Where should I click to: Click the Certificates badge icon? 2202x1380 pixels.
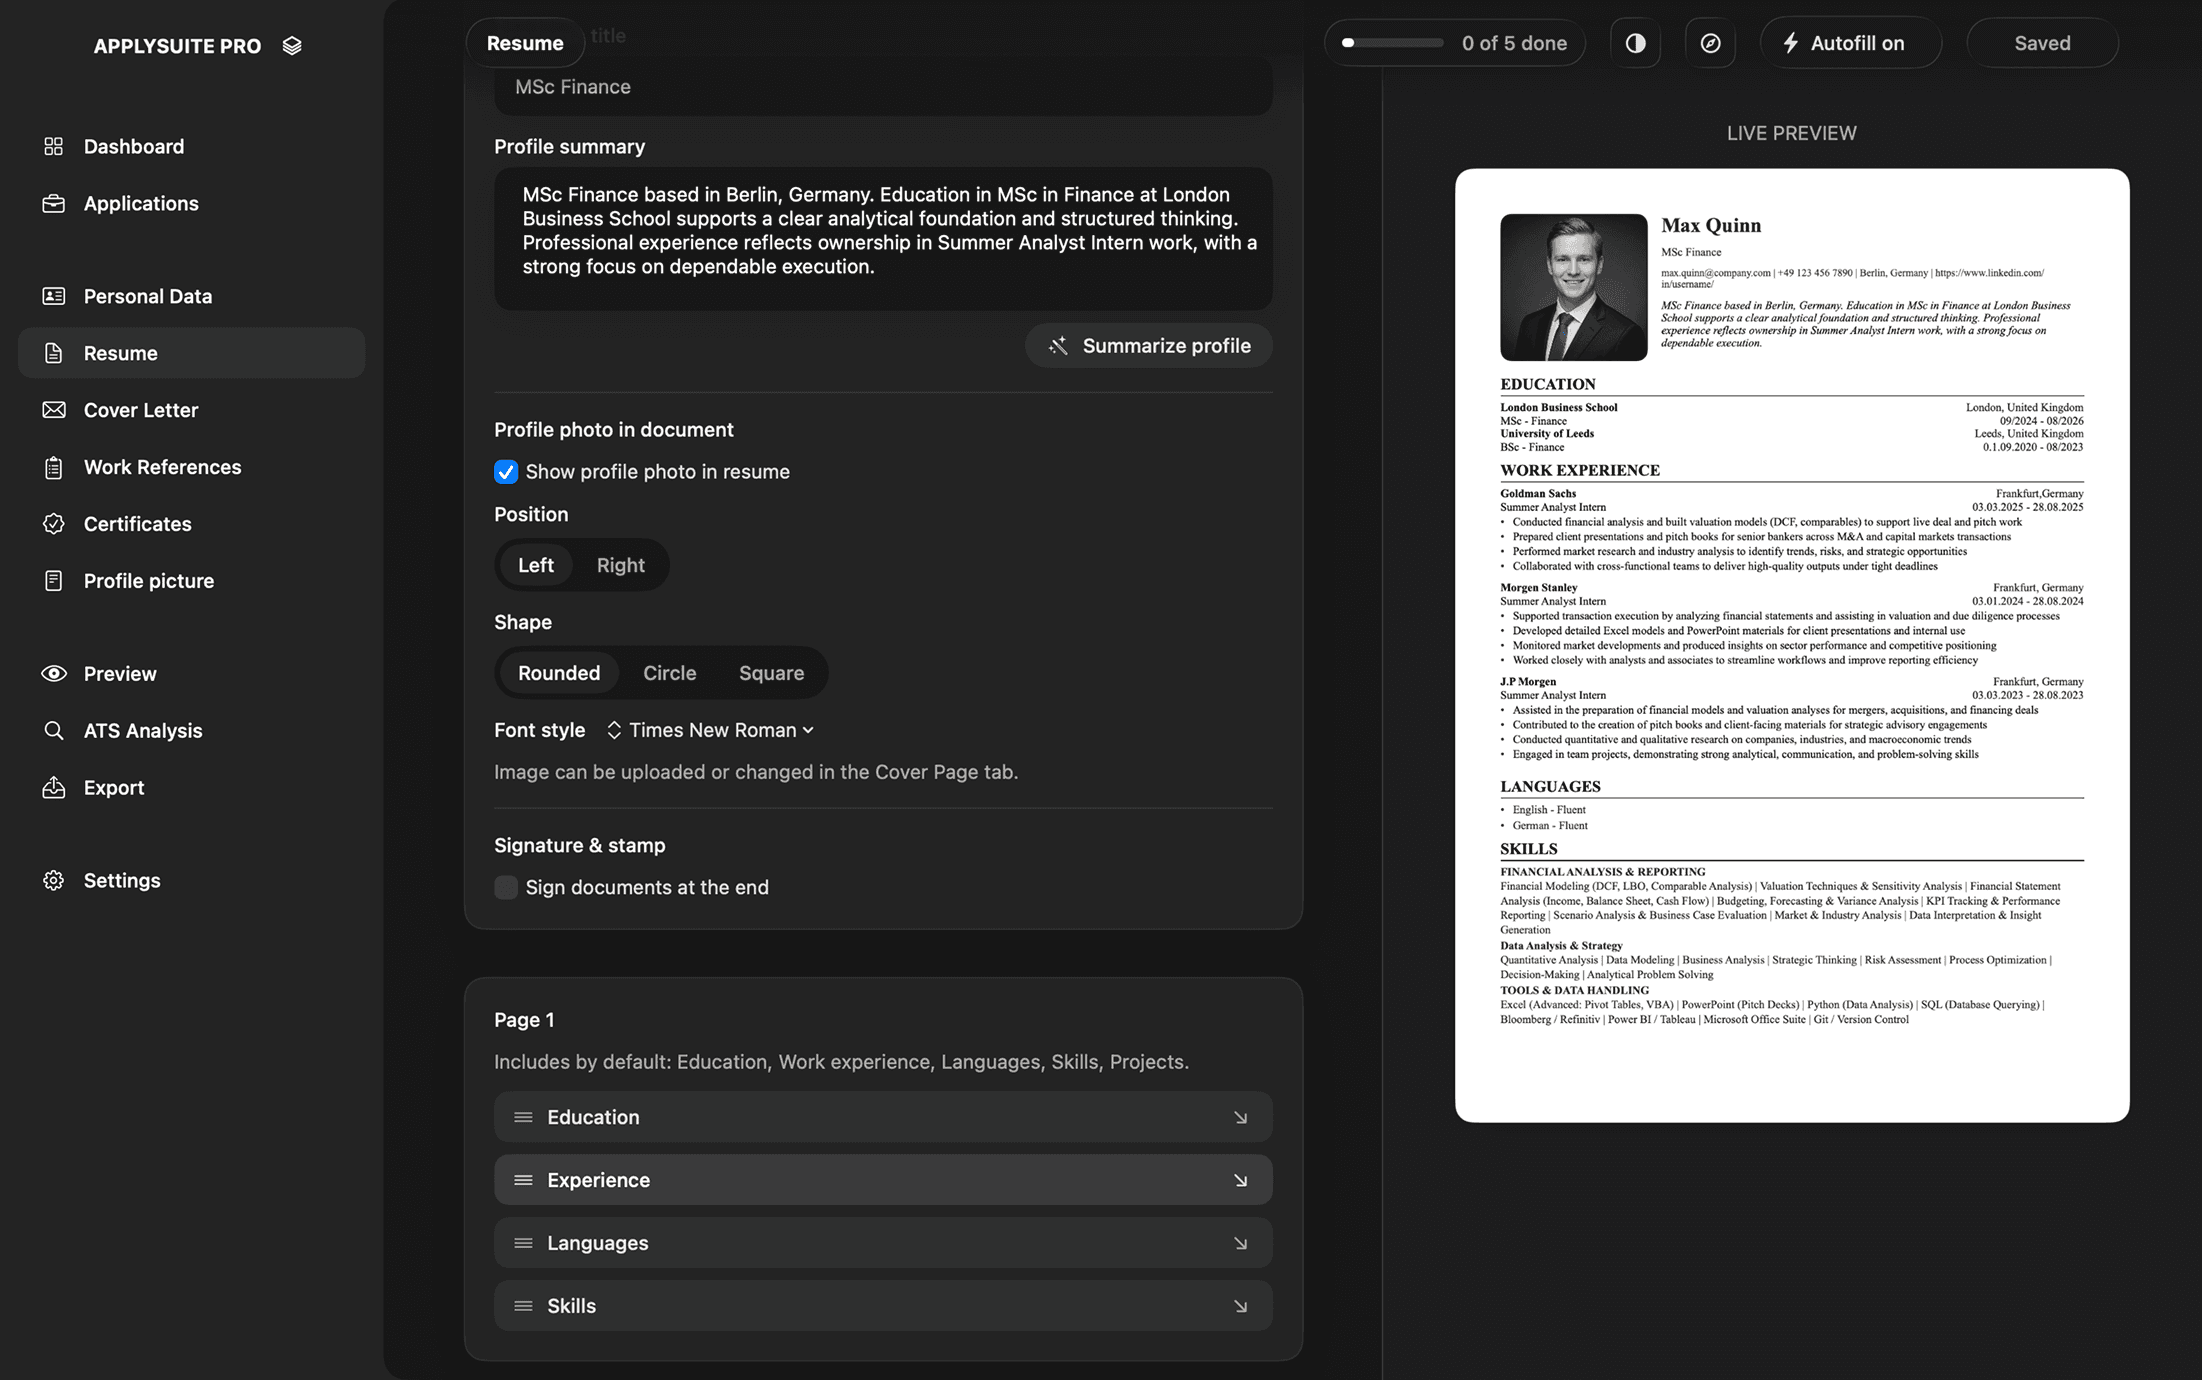54,524
